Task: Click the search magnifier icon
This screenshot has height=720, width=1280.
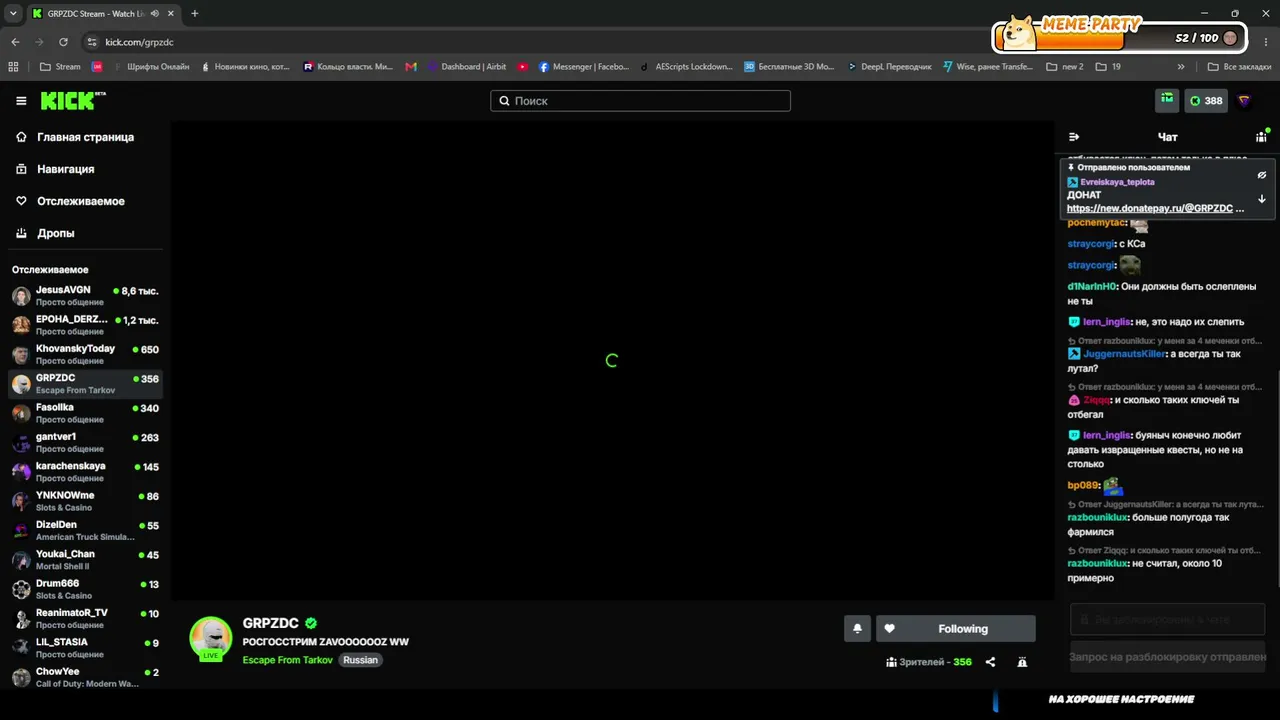Action: (504, 101)
